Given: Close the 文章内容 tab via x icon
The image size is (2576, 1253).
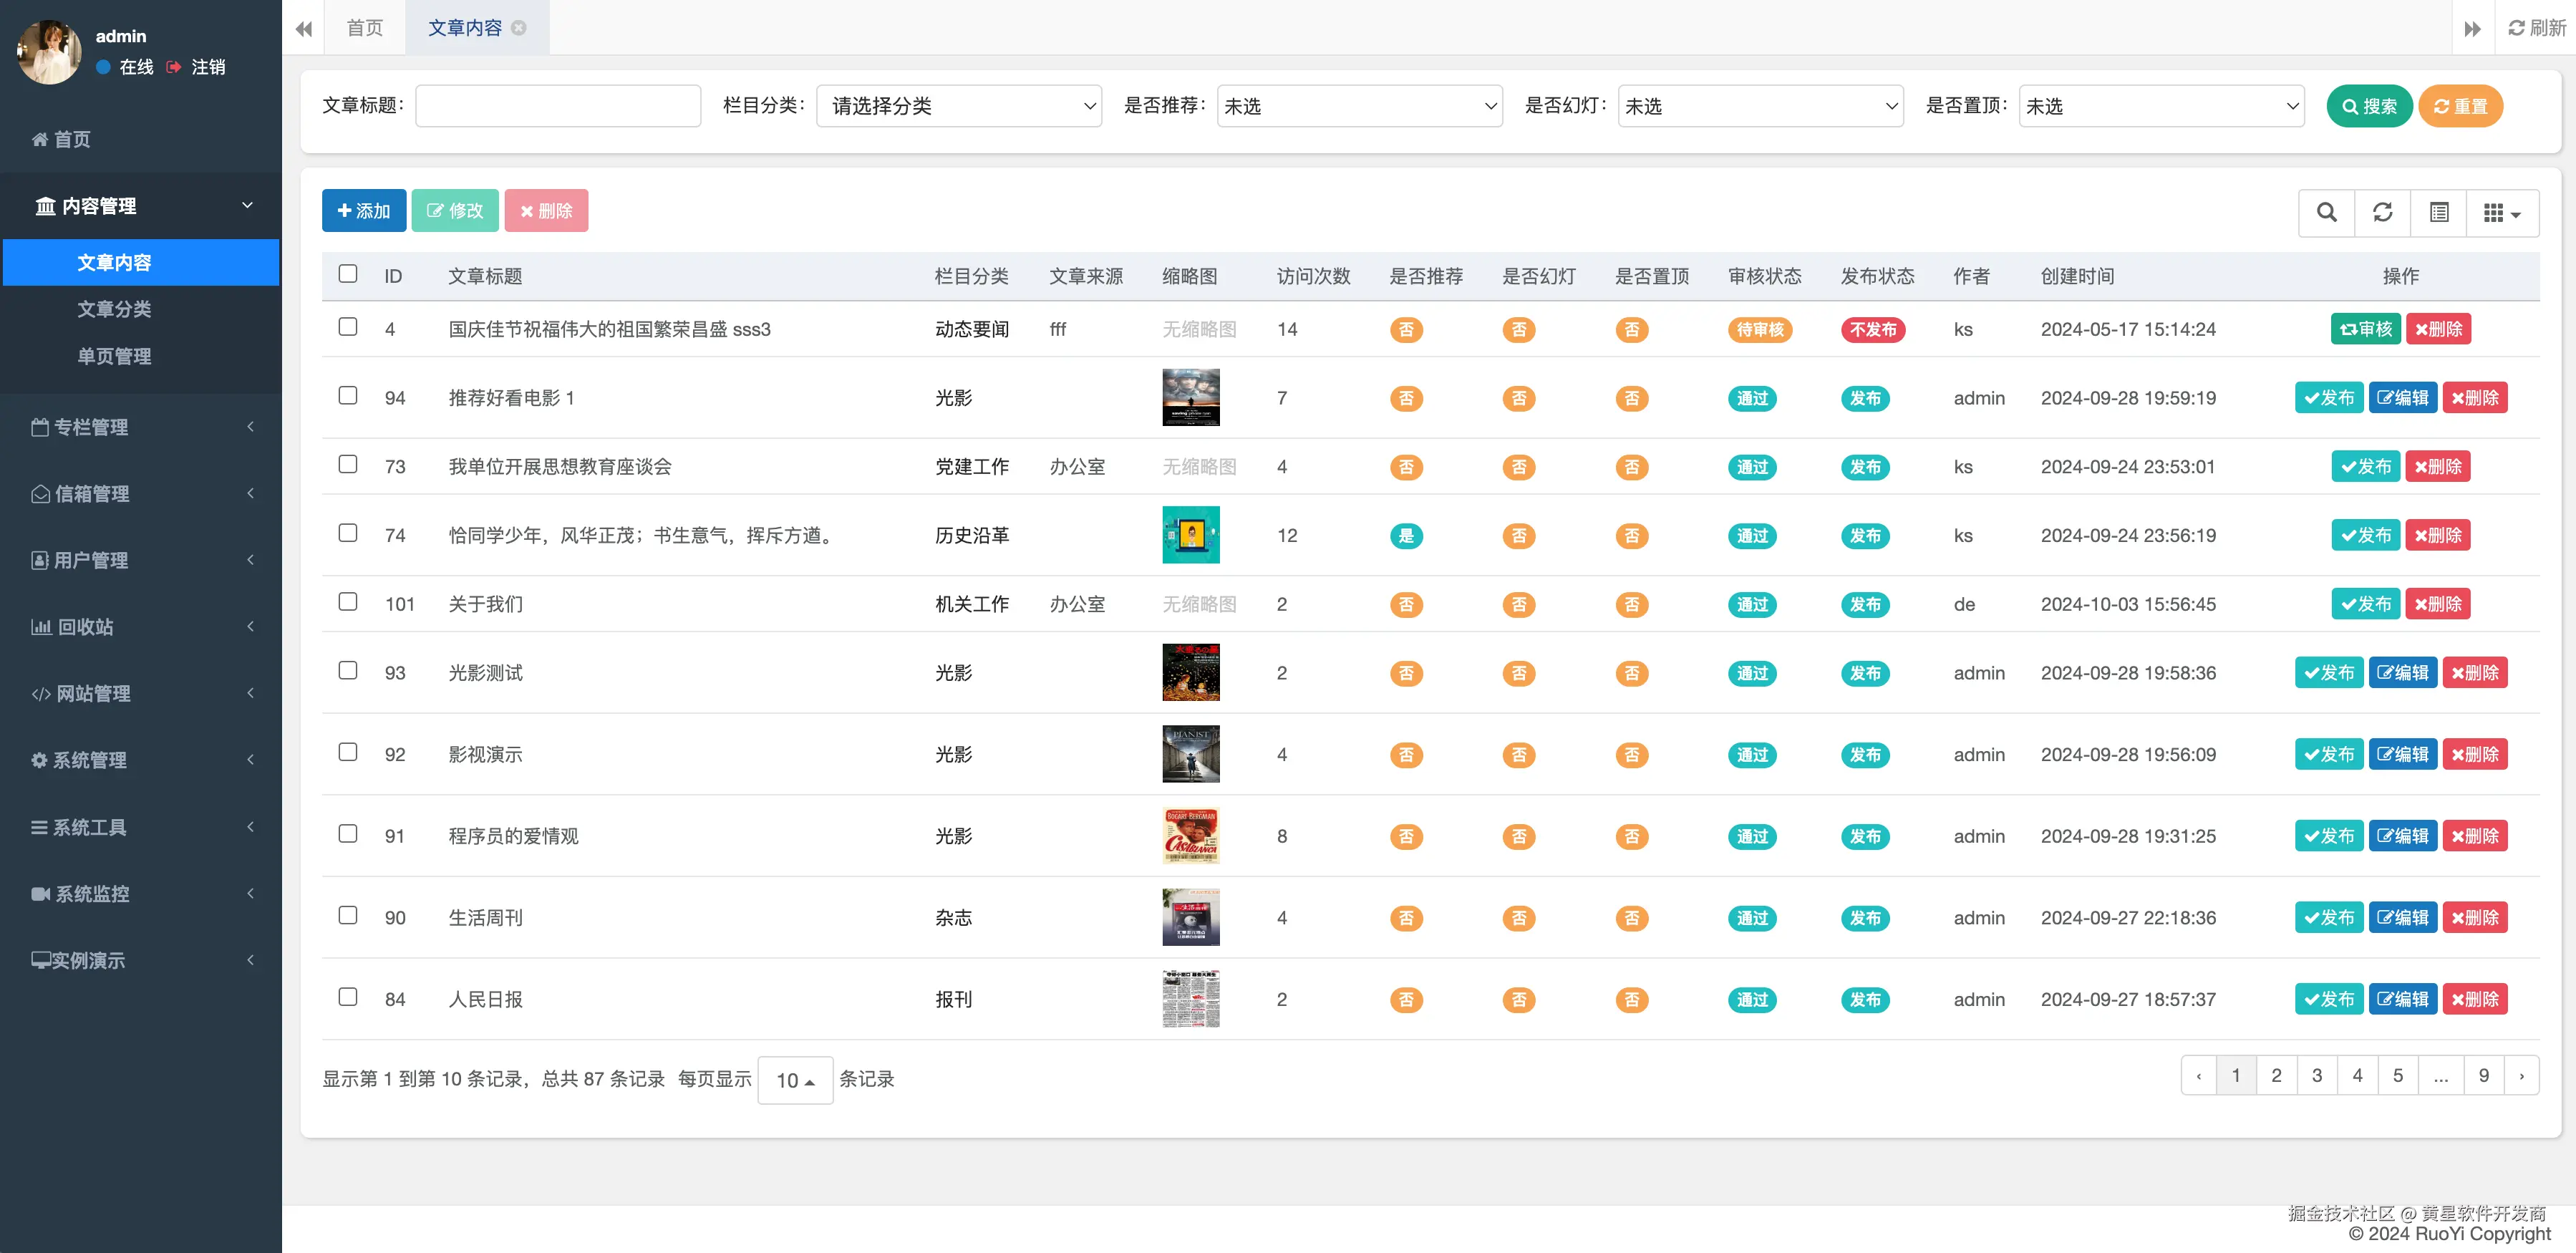Looking at the screenshot, I should [x=519, y=28].
